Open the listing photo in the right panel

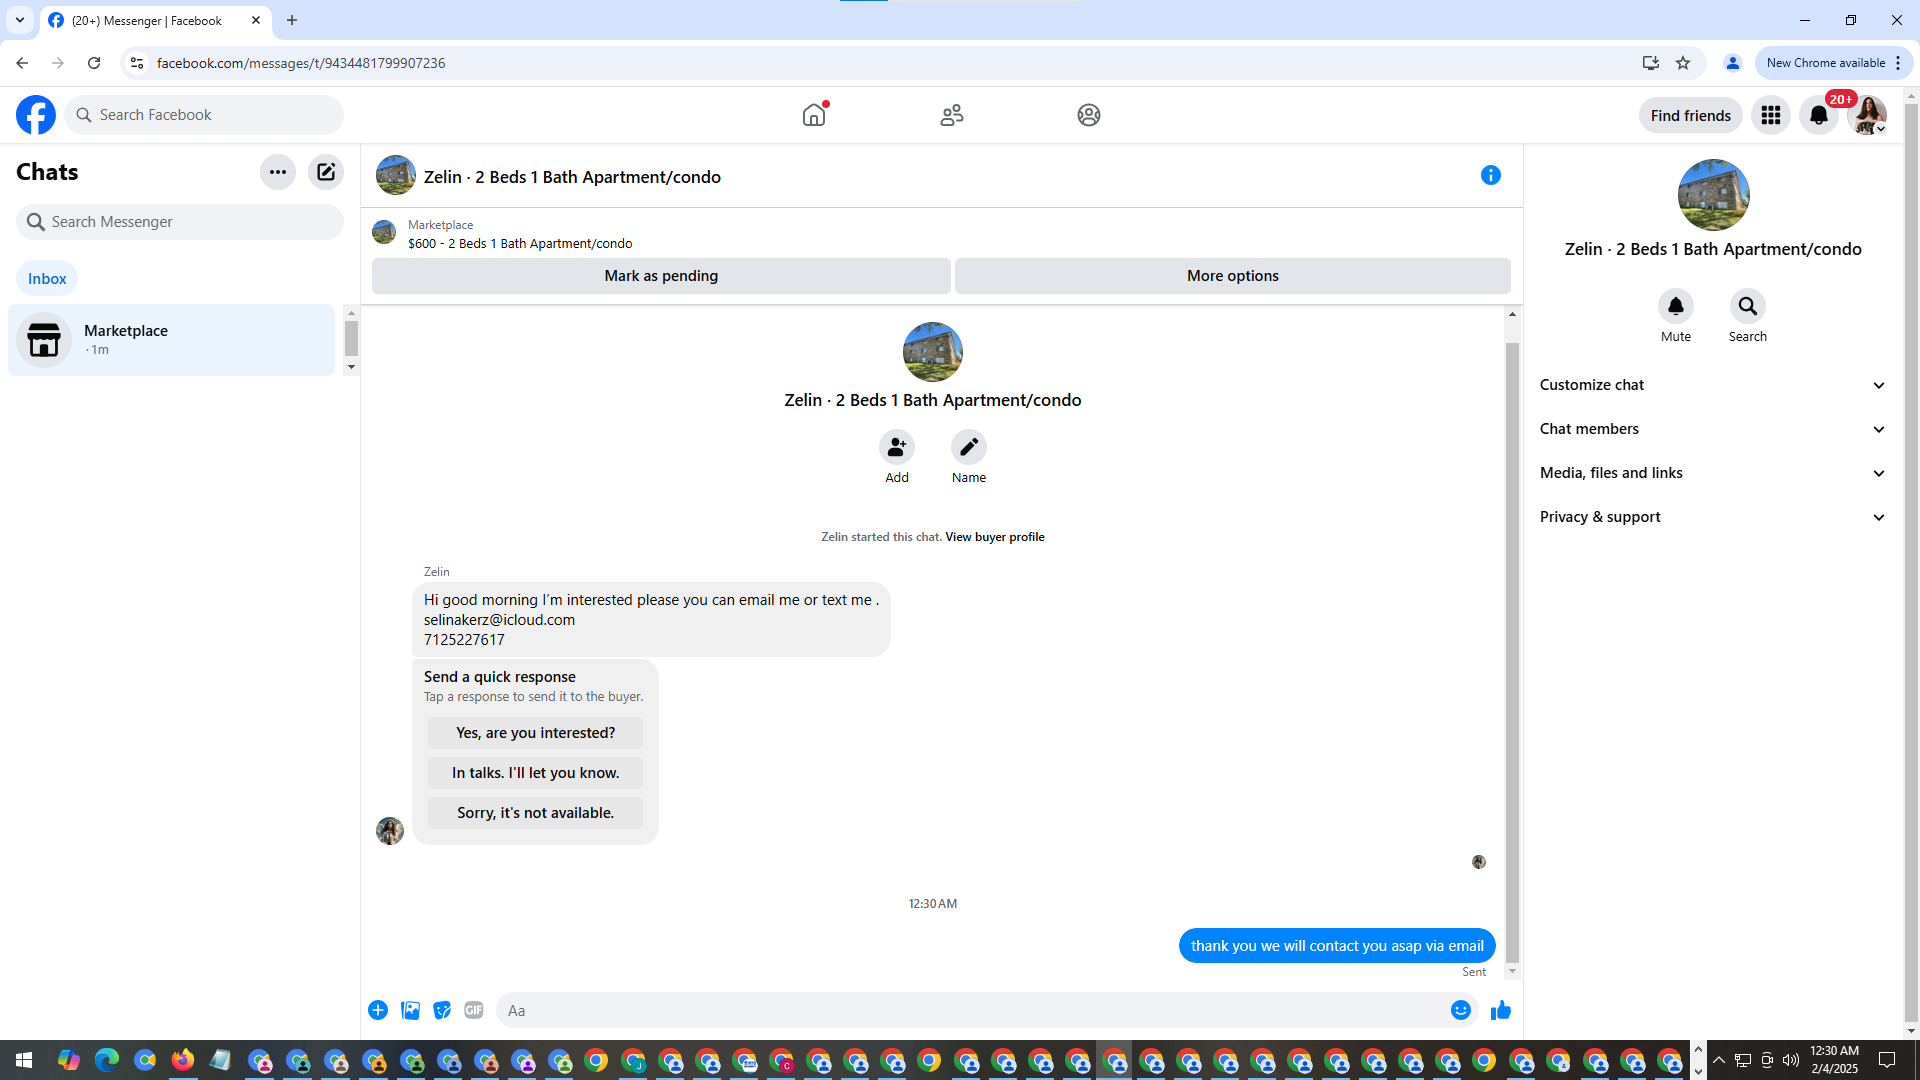point(1713,195)
